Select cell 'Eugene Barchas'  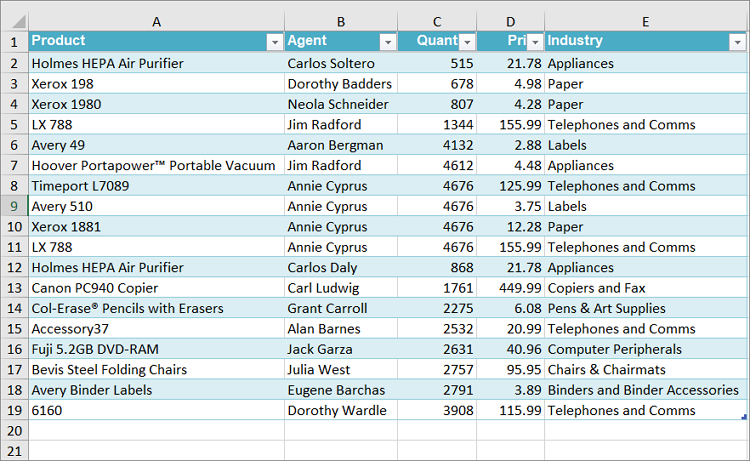[x=341, y=390]
